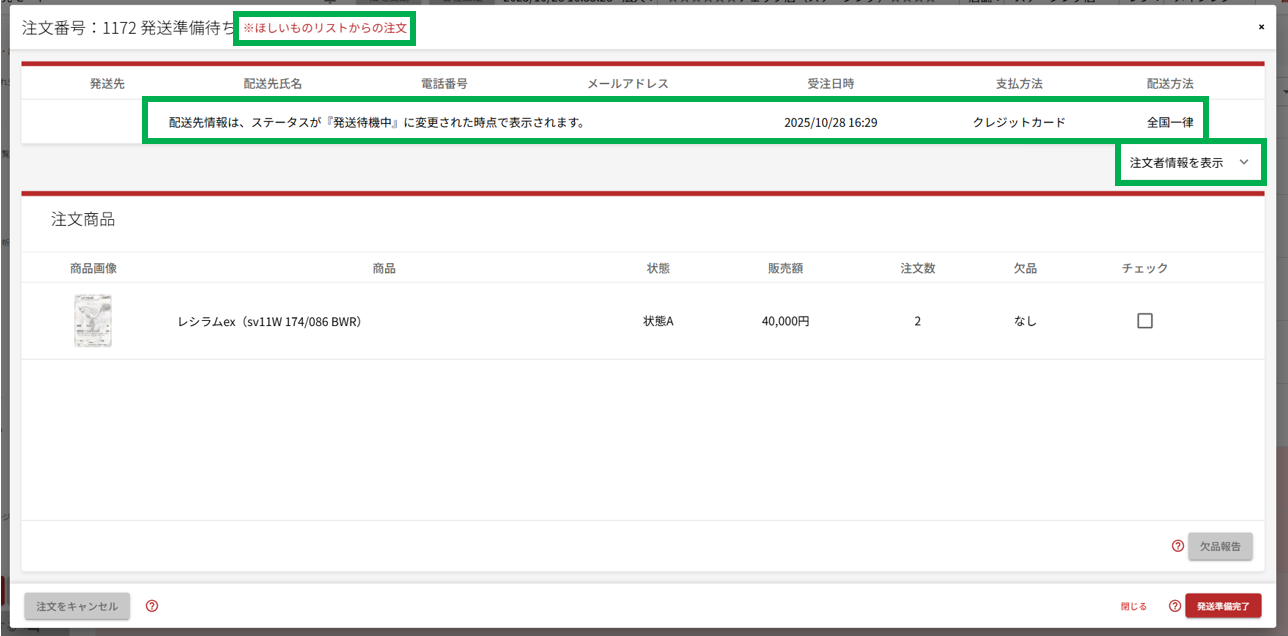Screen dimensions: 1288x636
Task: Click the 閉じる link
Action: pos(1133,606)
